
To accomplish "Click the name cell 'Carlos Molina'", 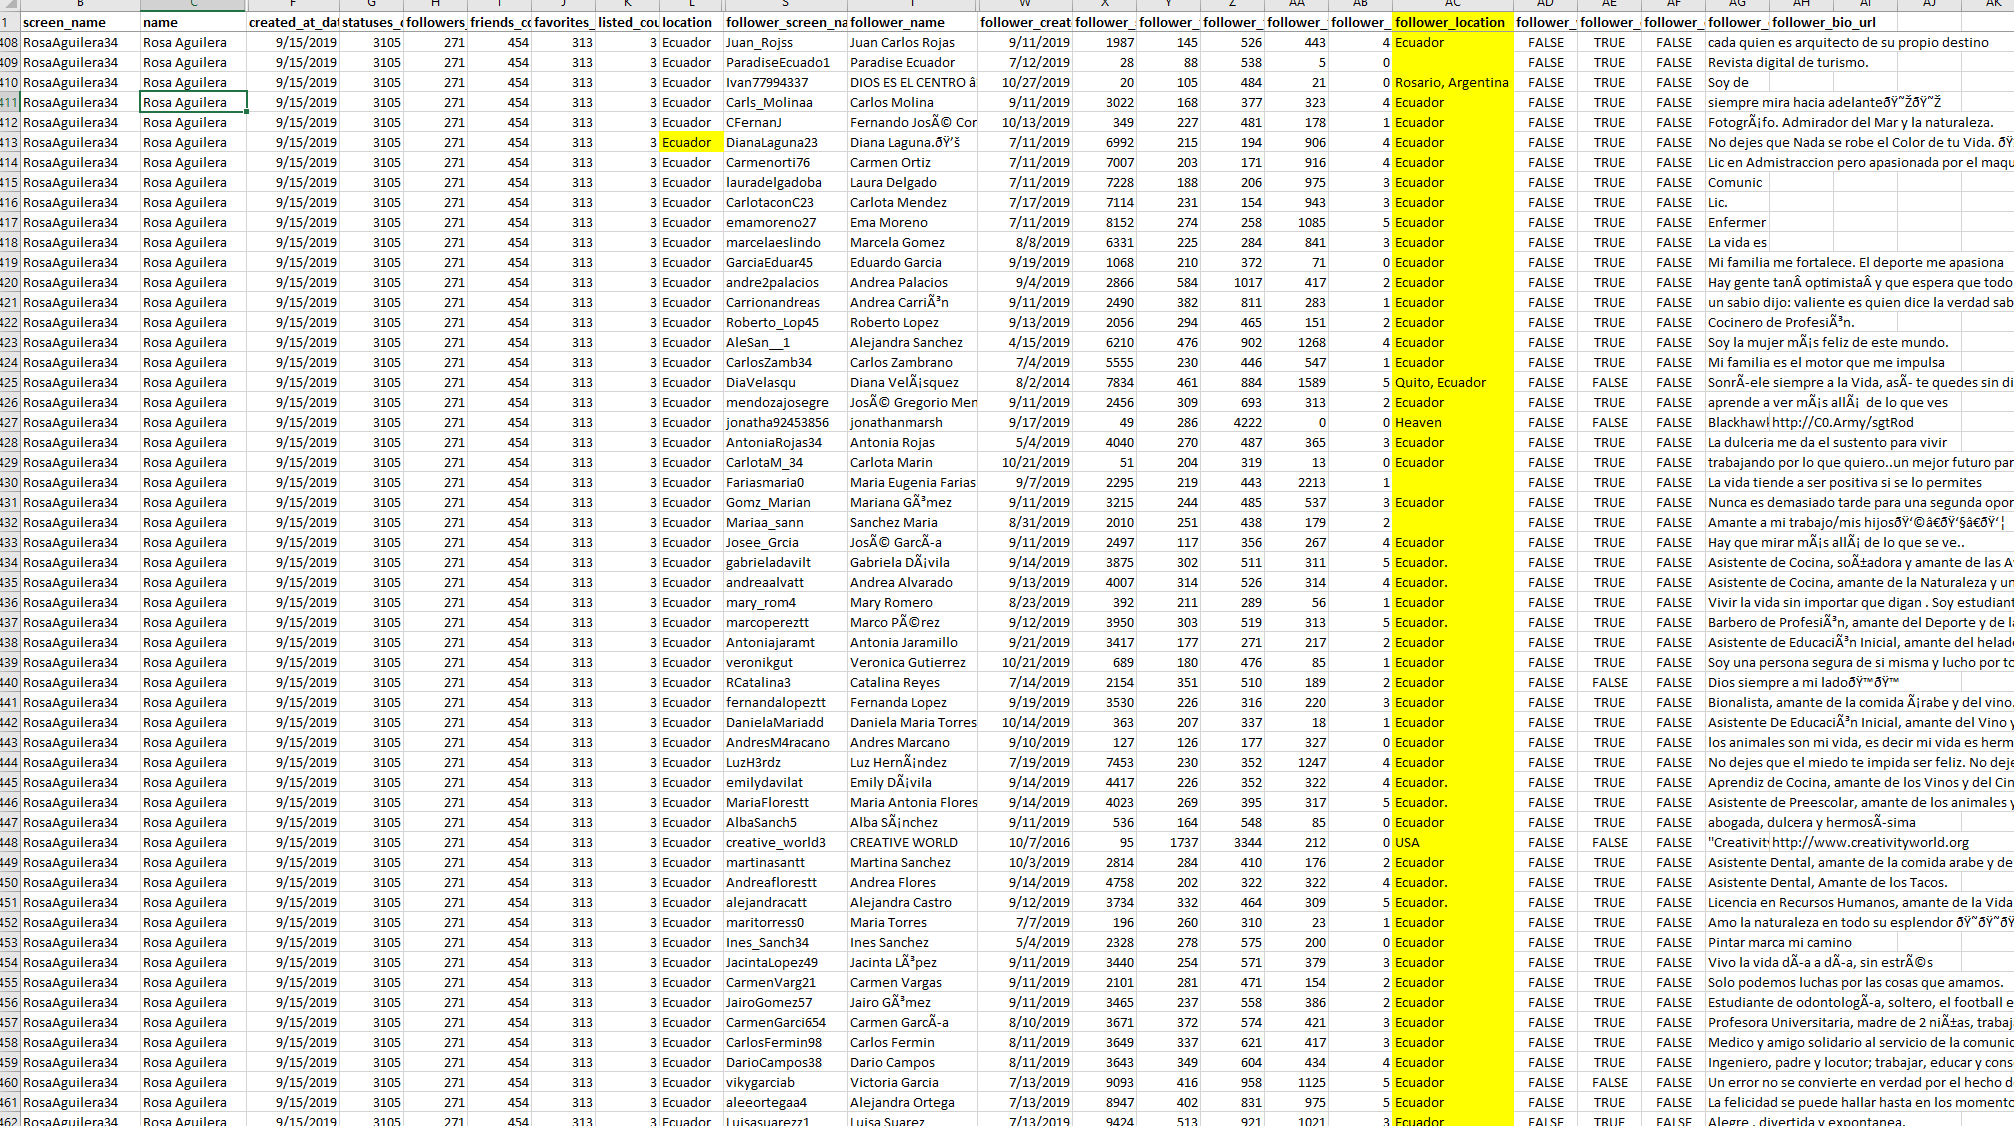I will pyautogui.click(x=912, y=102).
